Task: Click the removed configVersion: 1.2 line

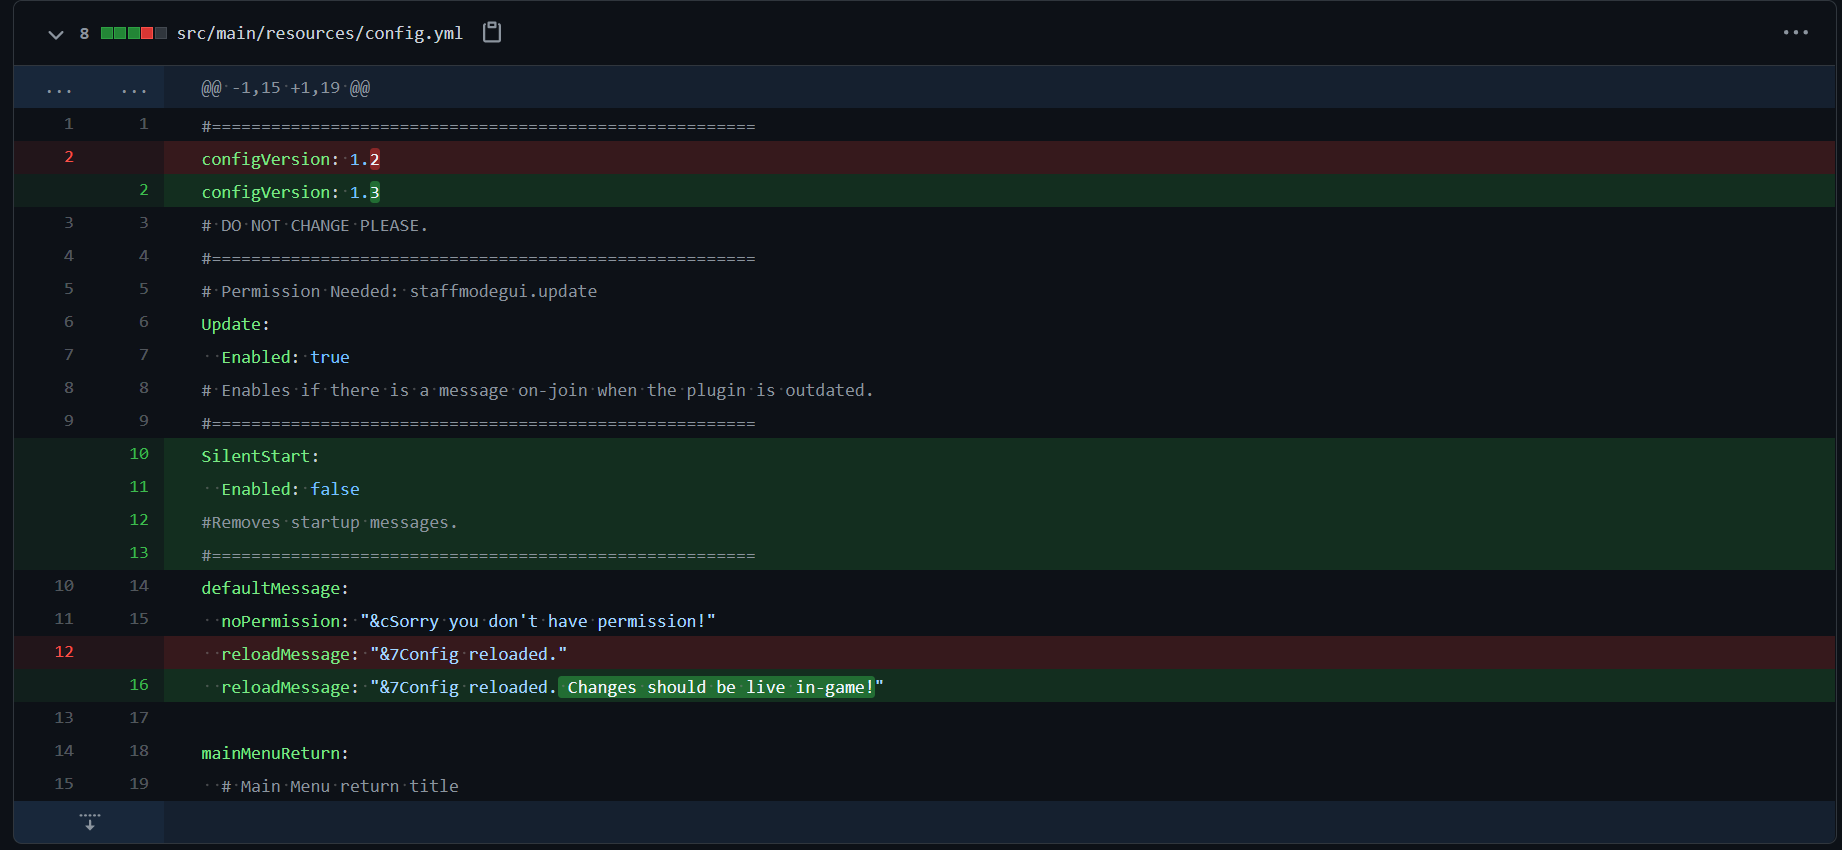Action: pyautogui.click(x=290, y=159)
